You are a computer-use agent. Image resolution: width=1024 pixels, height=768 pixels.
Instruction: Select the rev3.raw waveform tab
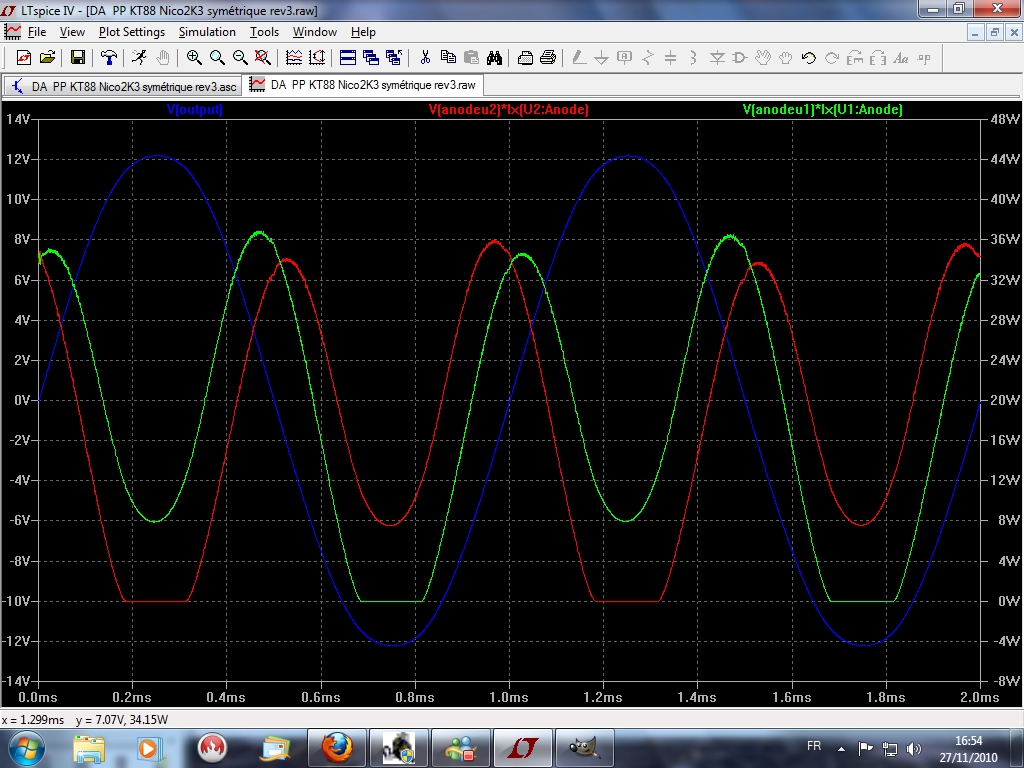363,85
